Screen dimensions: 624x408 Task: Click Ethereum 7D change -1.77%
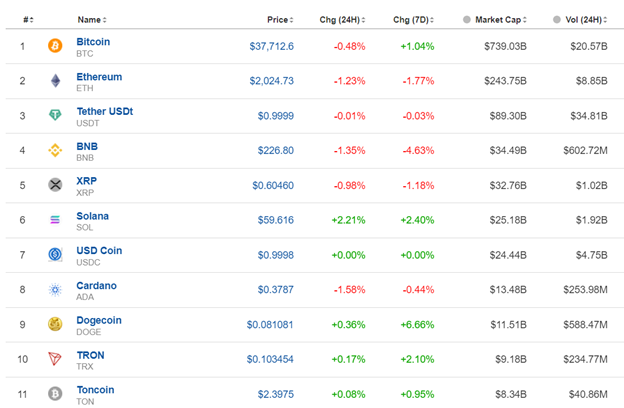click(418, 81)
